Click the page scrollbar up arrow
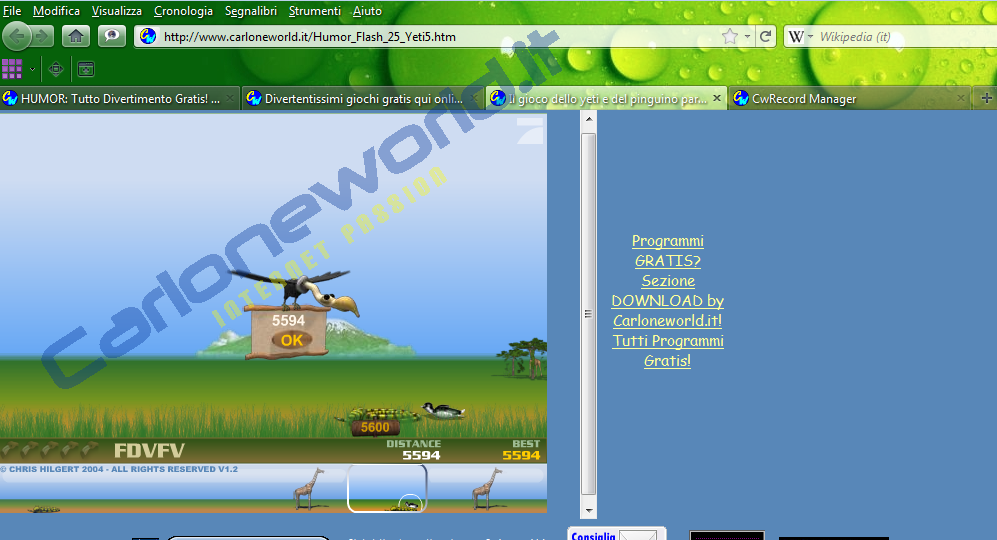 pos(589,119)
